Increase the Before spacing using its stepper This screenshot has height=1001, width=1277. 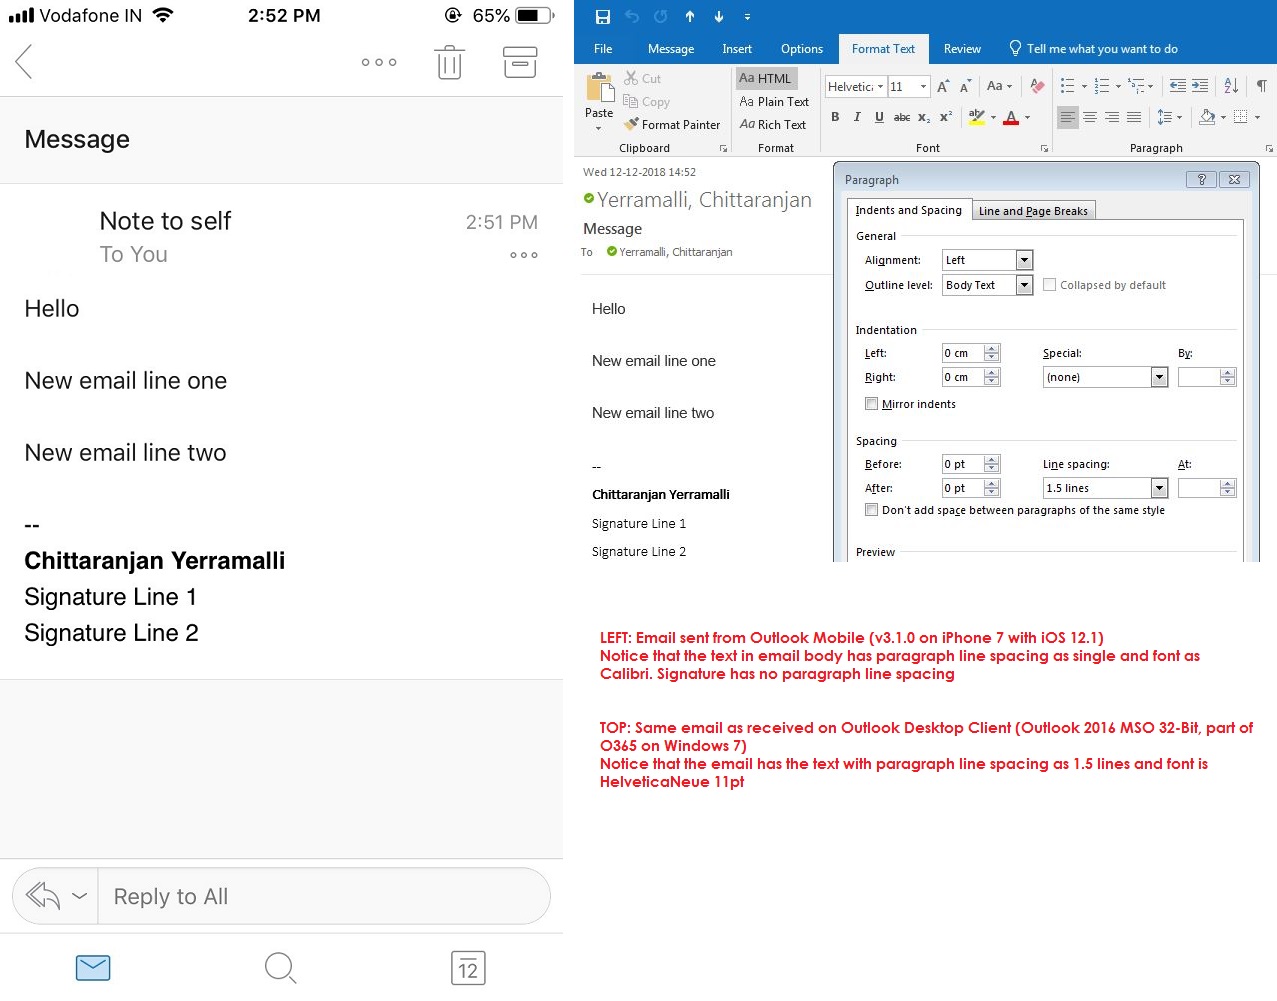pos(990,459)
